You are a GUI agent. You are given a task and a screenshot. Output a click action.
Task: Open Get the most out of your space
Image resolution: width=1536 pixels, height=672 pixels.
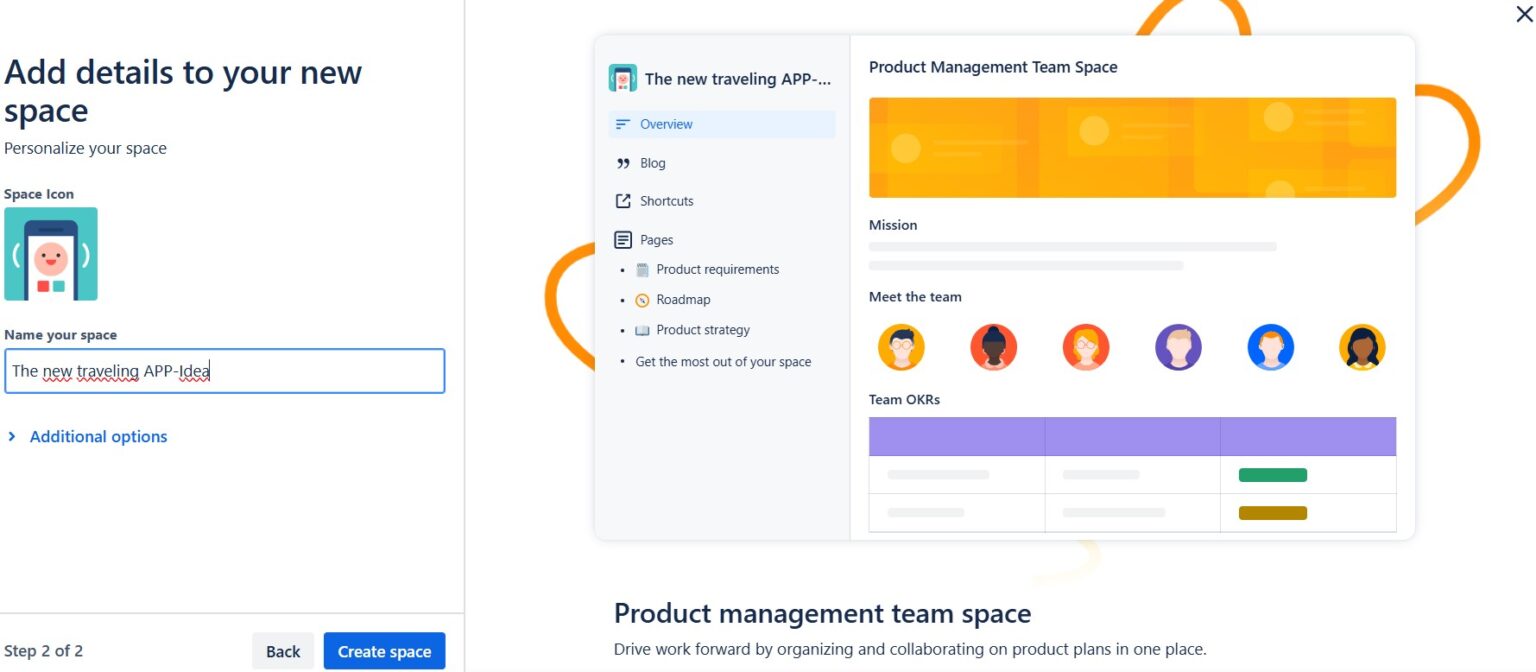723,362
